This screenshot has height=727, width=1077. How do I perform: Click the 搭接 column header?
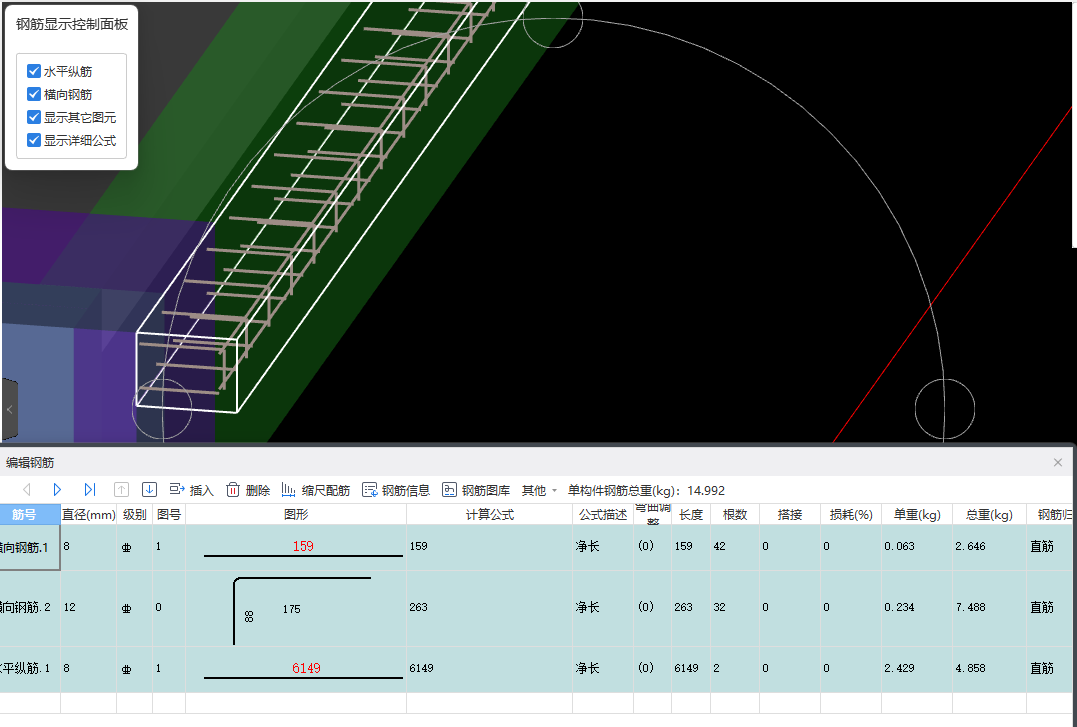(x=790, y=514)
